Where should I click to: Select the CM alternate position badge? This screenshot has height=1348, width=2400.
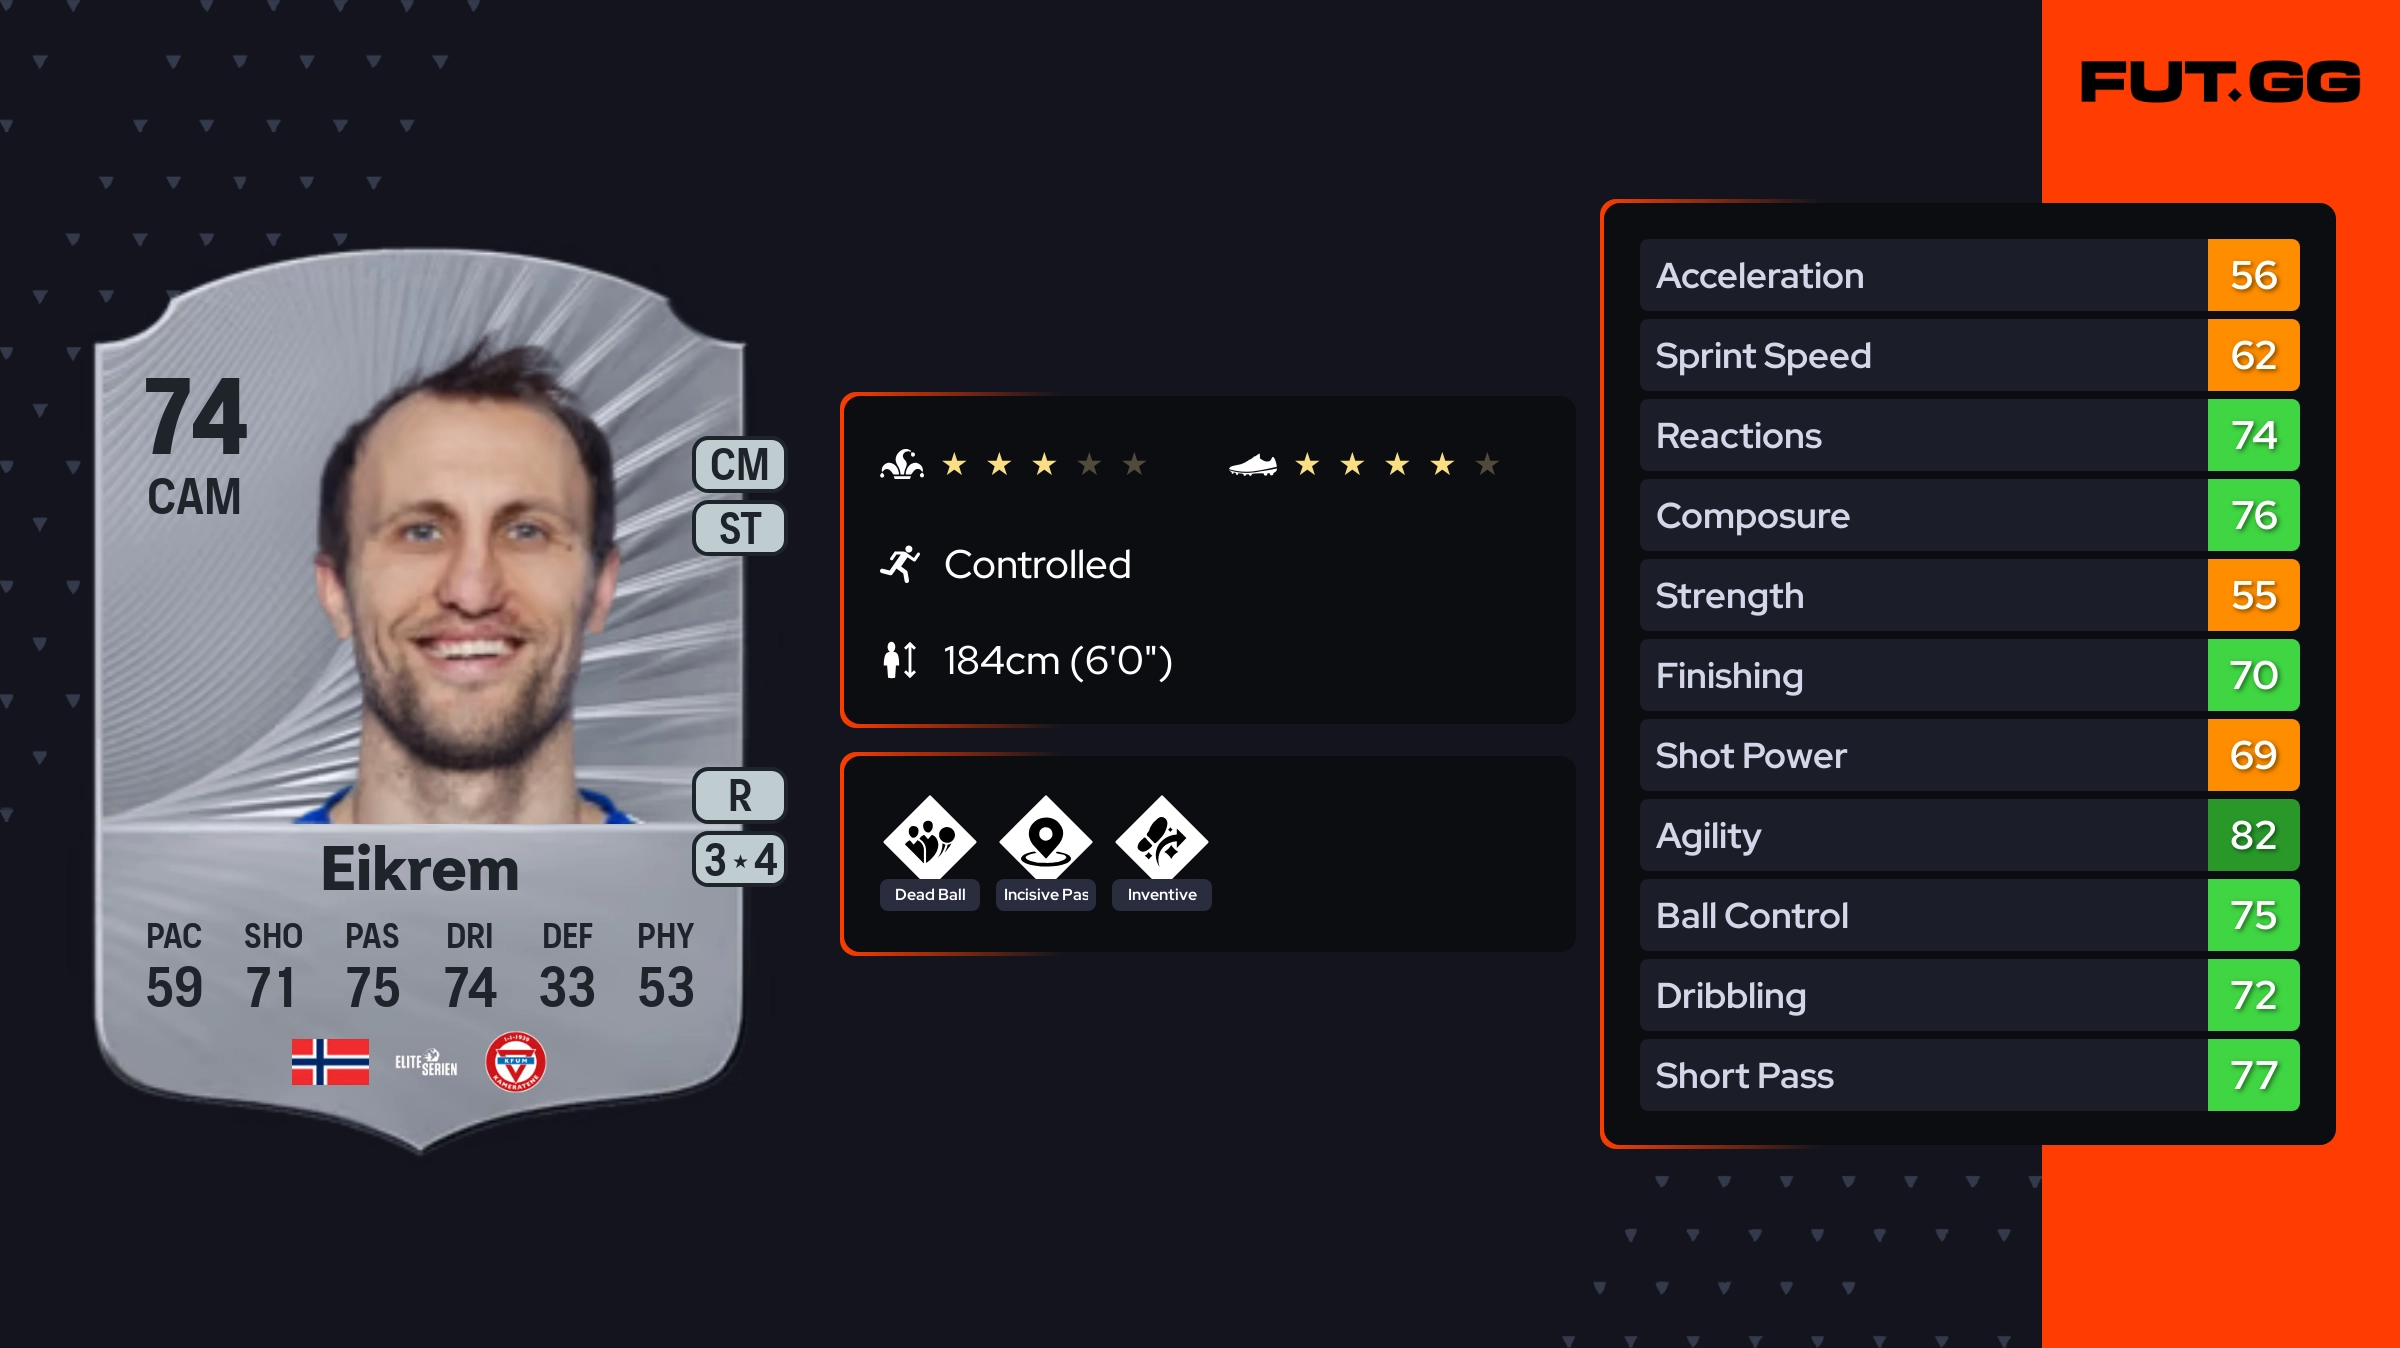740,465
